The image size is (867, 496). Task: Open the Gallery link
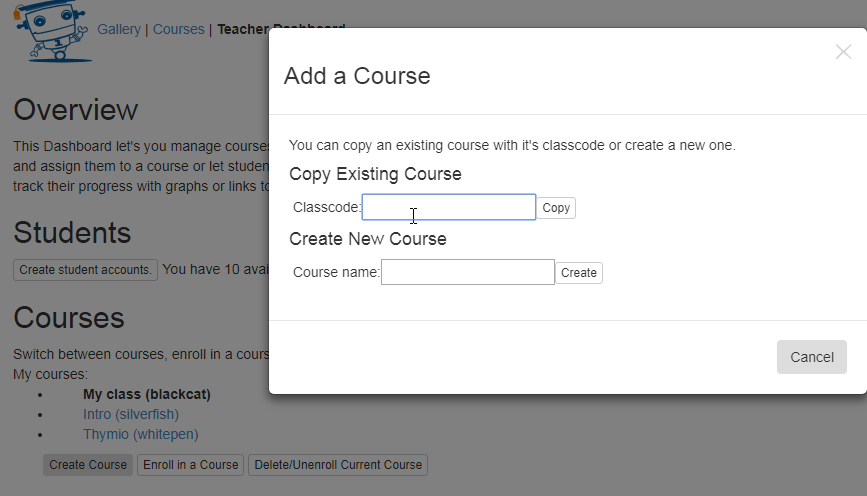[x=119, y=29]
